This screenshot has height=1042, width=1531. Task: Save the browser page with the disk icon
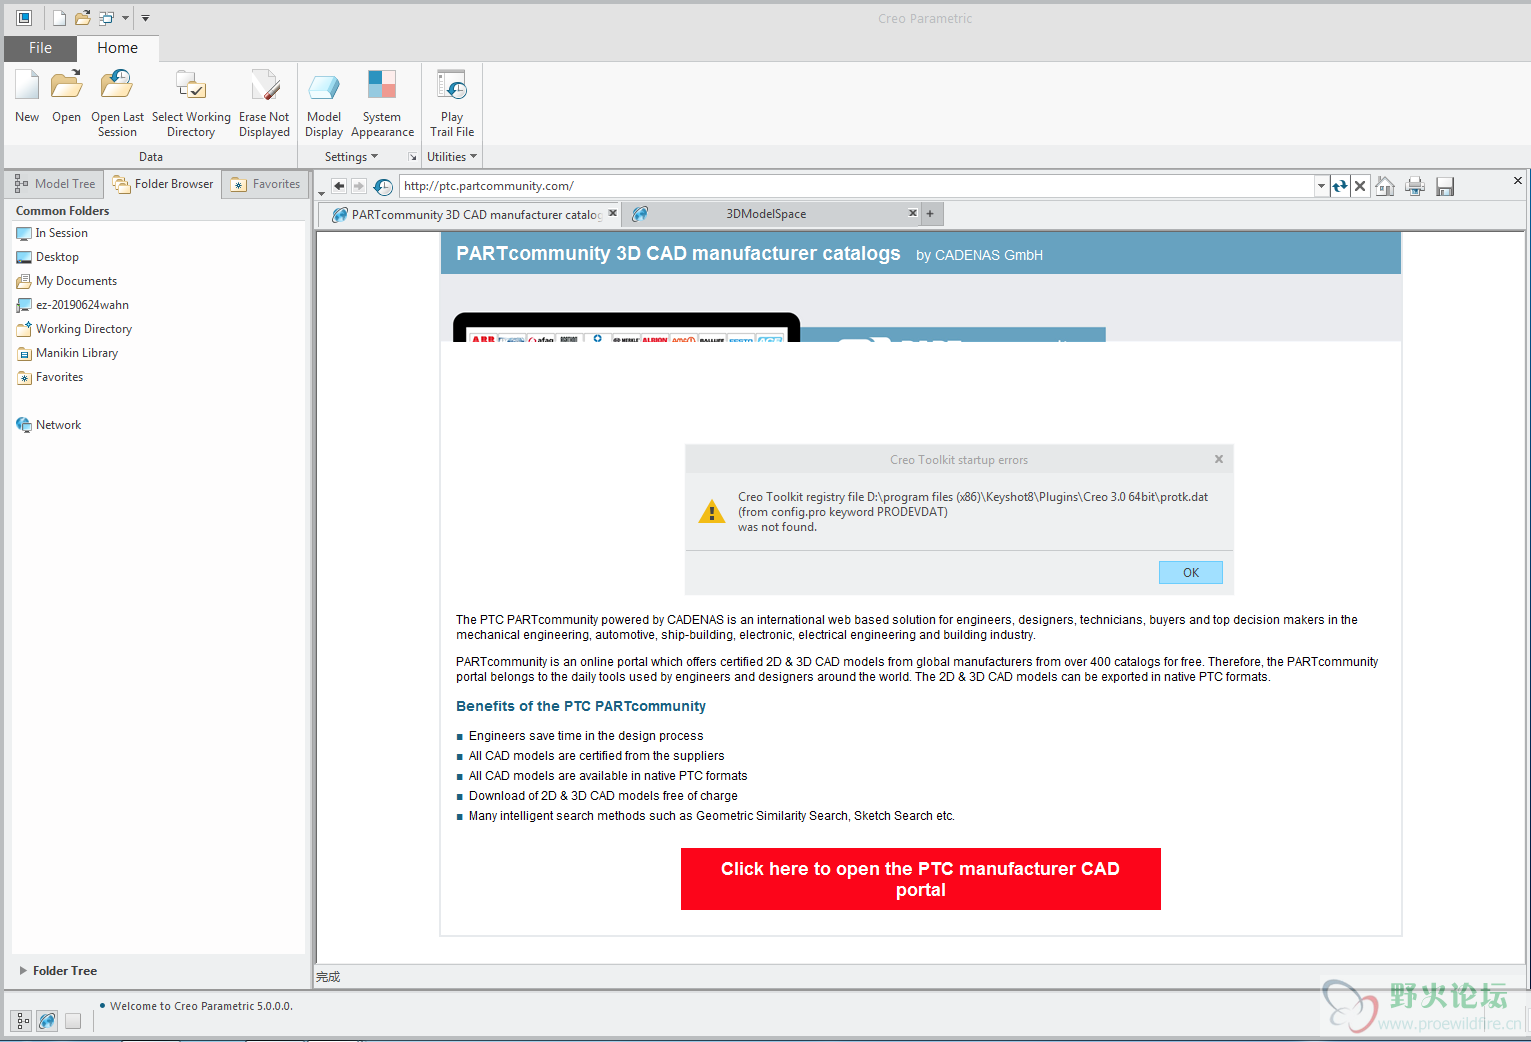click(x=1445, y=186)
